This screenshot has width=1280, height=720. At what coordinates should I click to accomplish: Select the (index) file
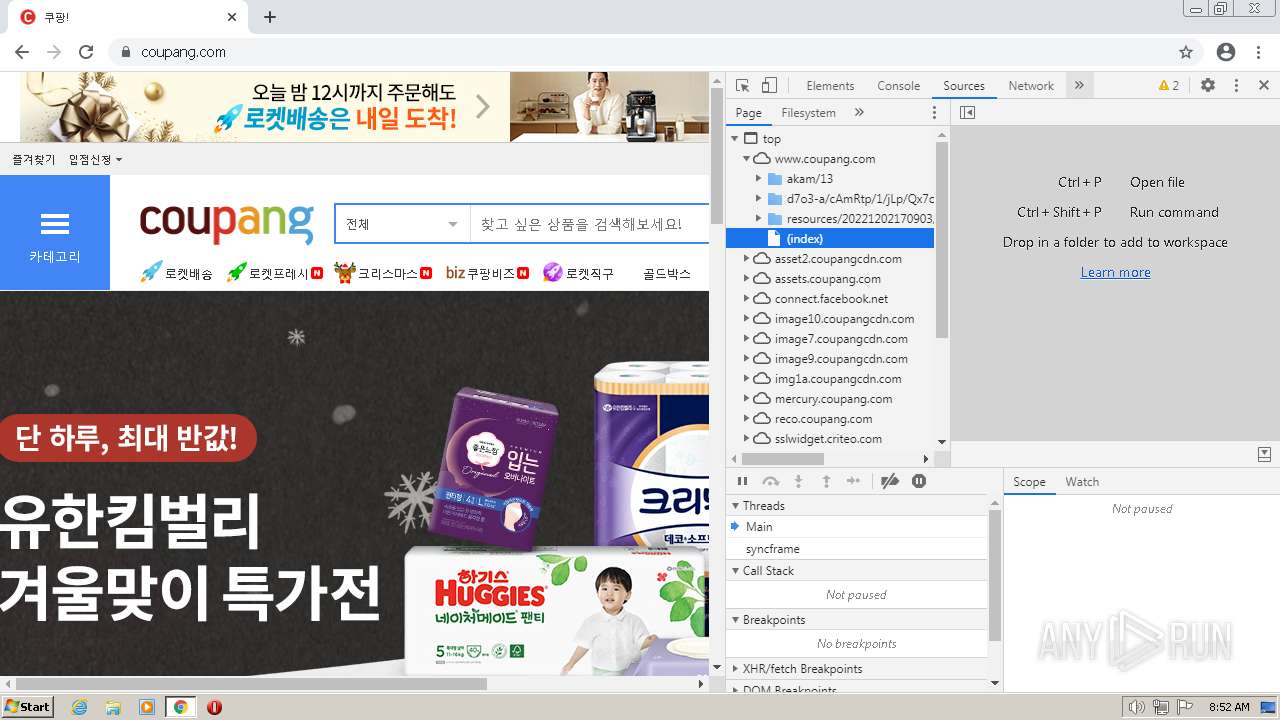830,239
